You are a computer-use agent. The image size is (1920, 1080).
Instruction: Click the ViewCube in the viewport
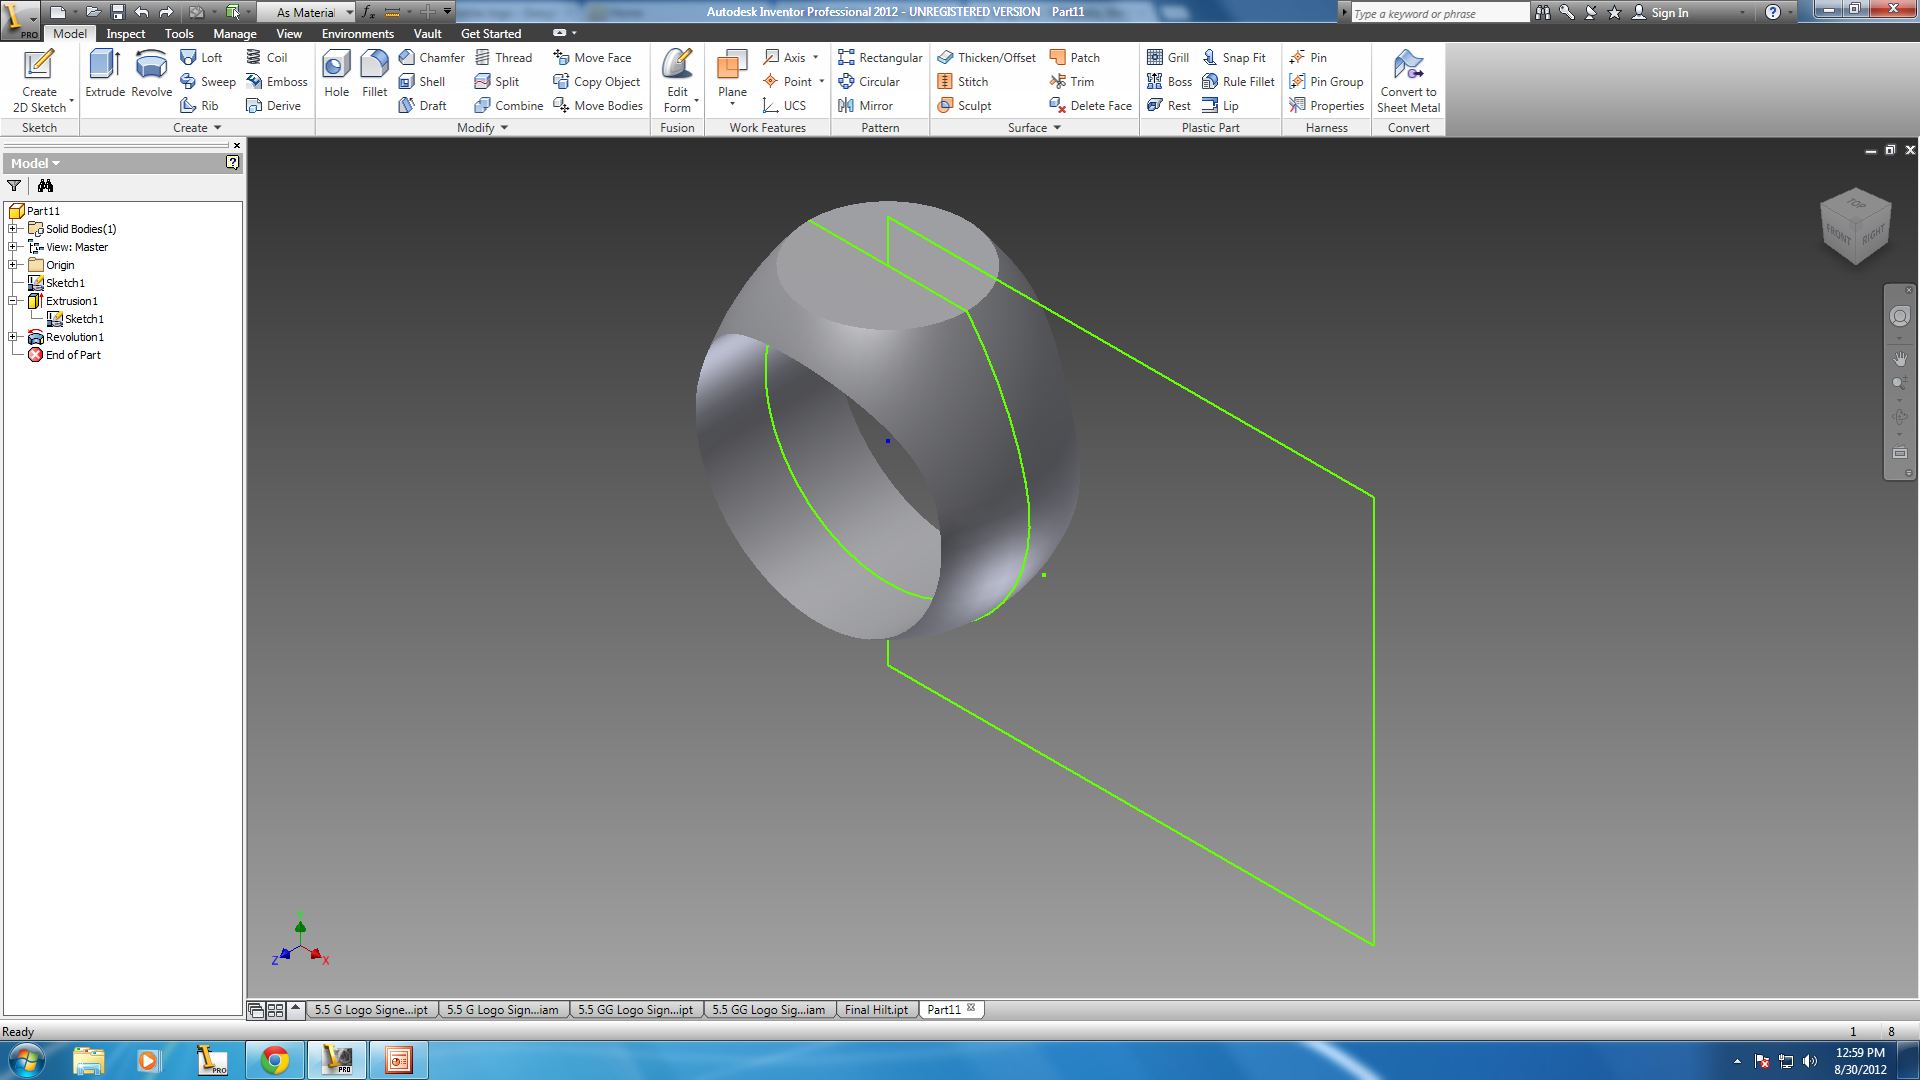(x=1856, y=226)
